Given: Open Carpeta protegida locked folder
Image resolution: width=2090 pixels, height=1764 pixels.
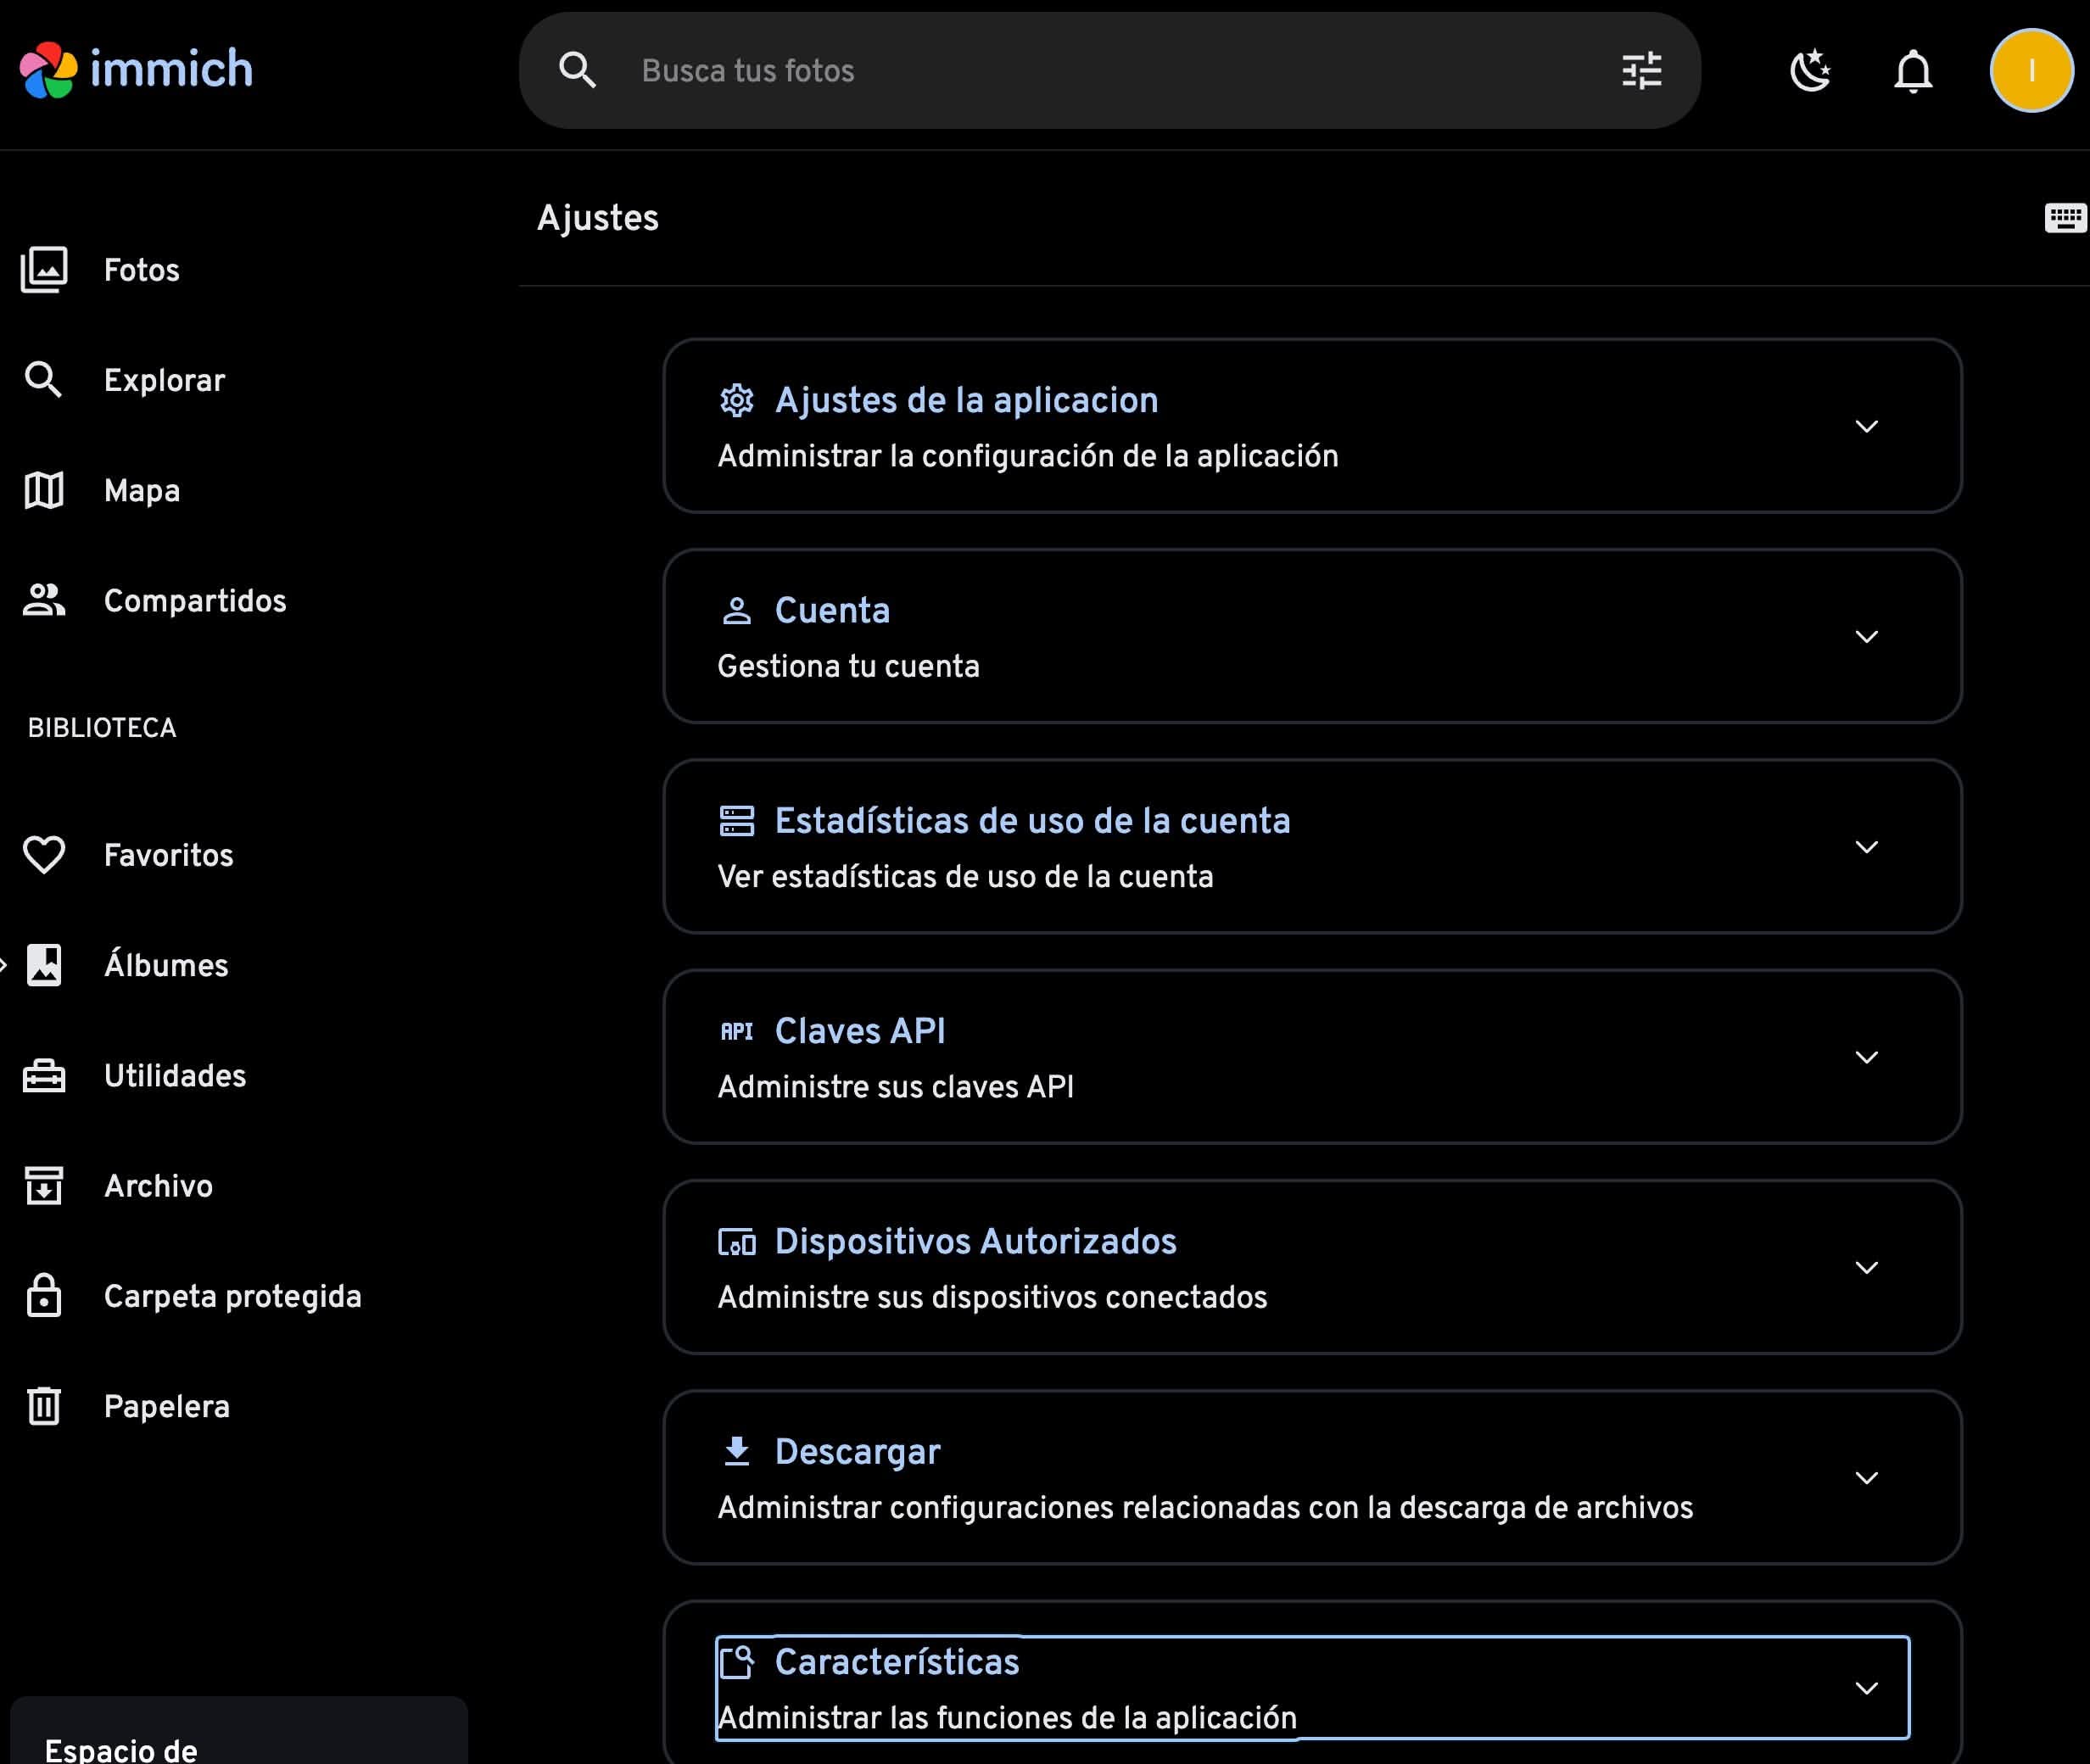Looking at the screenshot, I should 232,1296.
